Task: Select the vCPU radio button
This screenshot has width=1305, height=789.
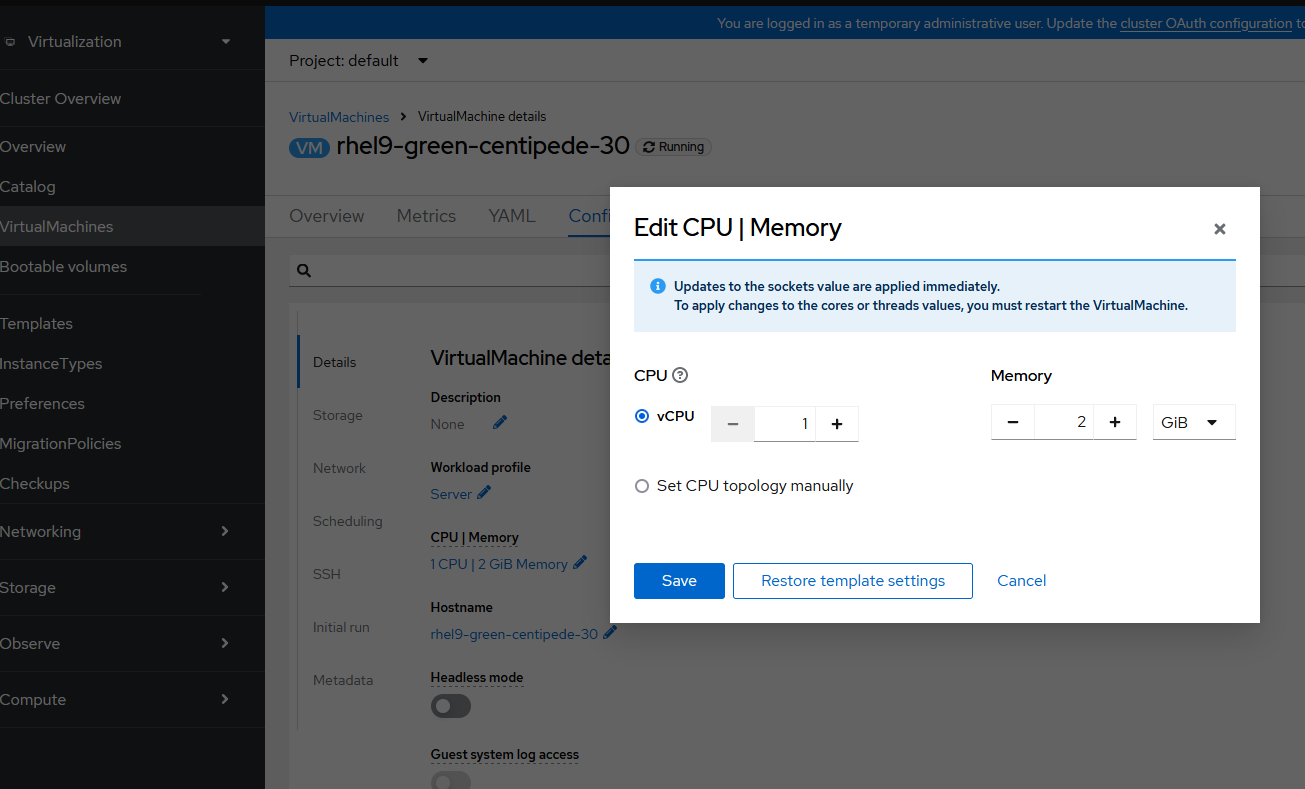Action: [642, 416]
